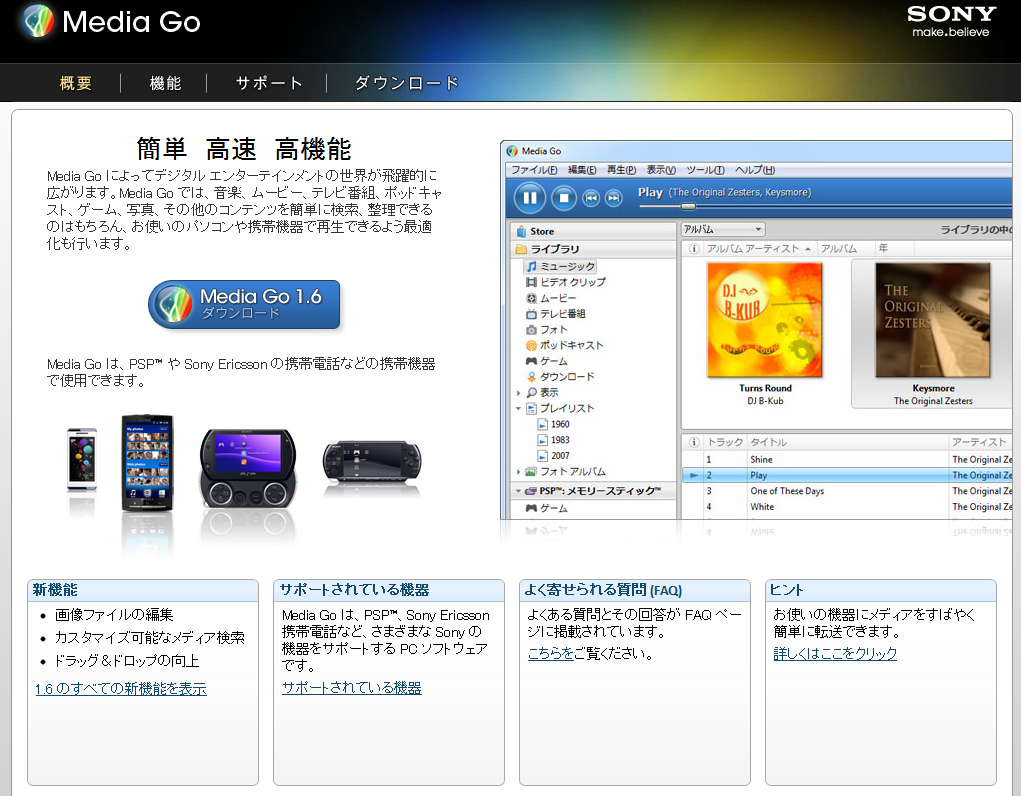
Task: Select the track titled White
Action: click(x=762, y=507)
